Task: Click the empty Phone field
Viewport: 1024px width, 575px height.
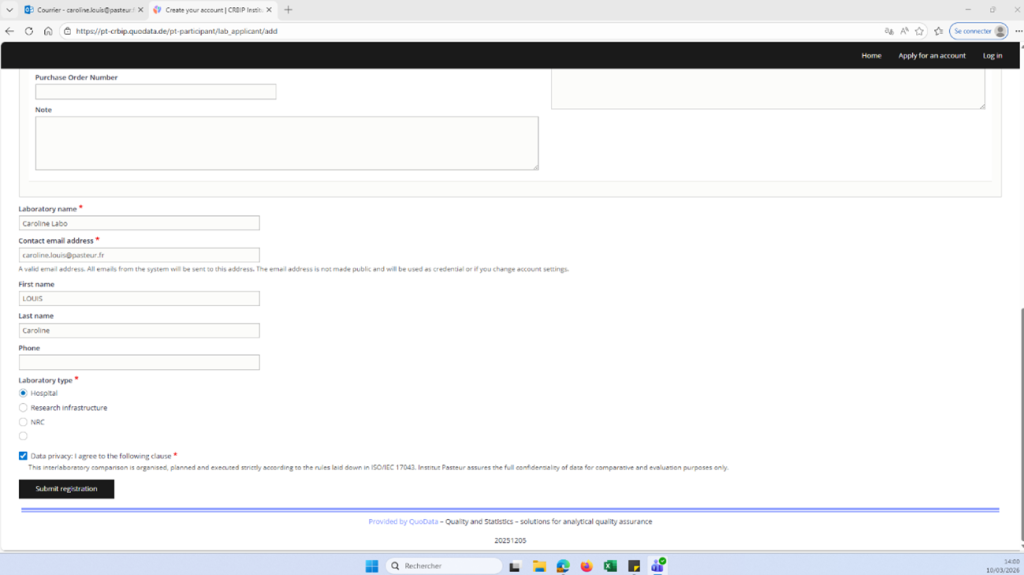Action: 139,362
